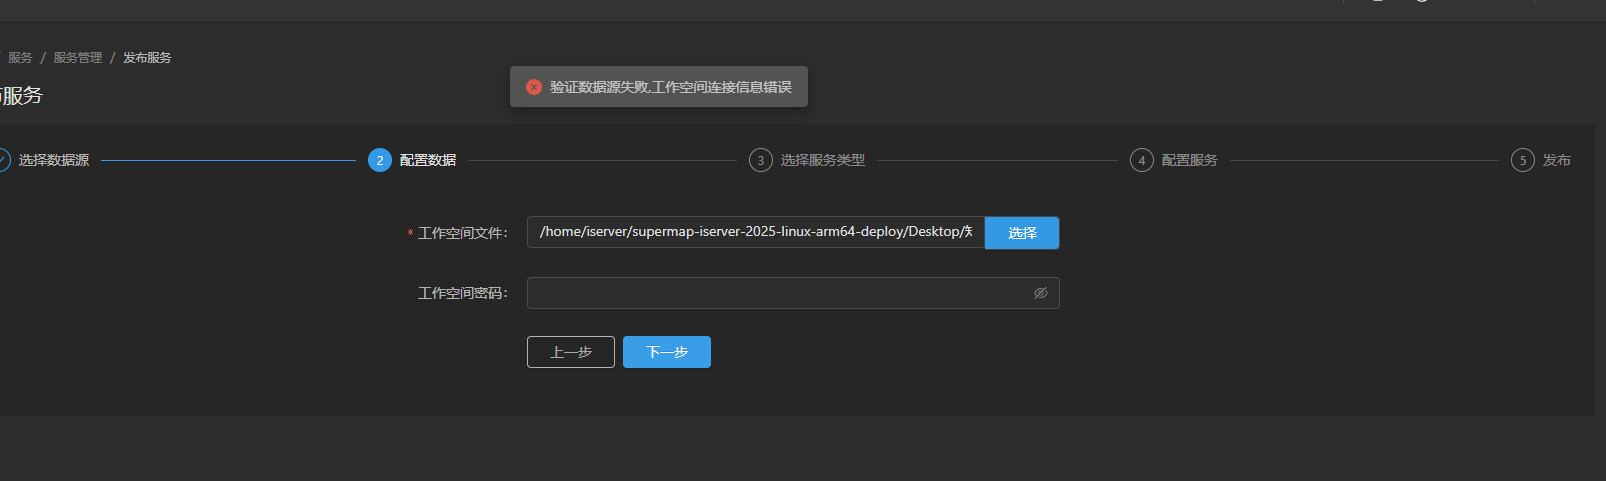
Task: Click the 上一步 button
Action: pyautogui.click(x=570, y=352)
